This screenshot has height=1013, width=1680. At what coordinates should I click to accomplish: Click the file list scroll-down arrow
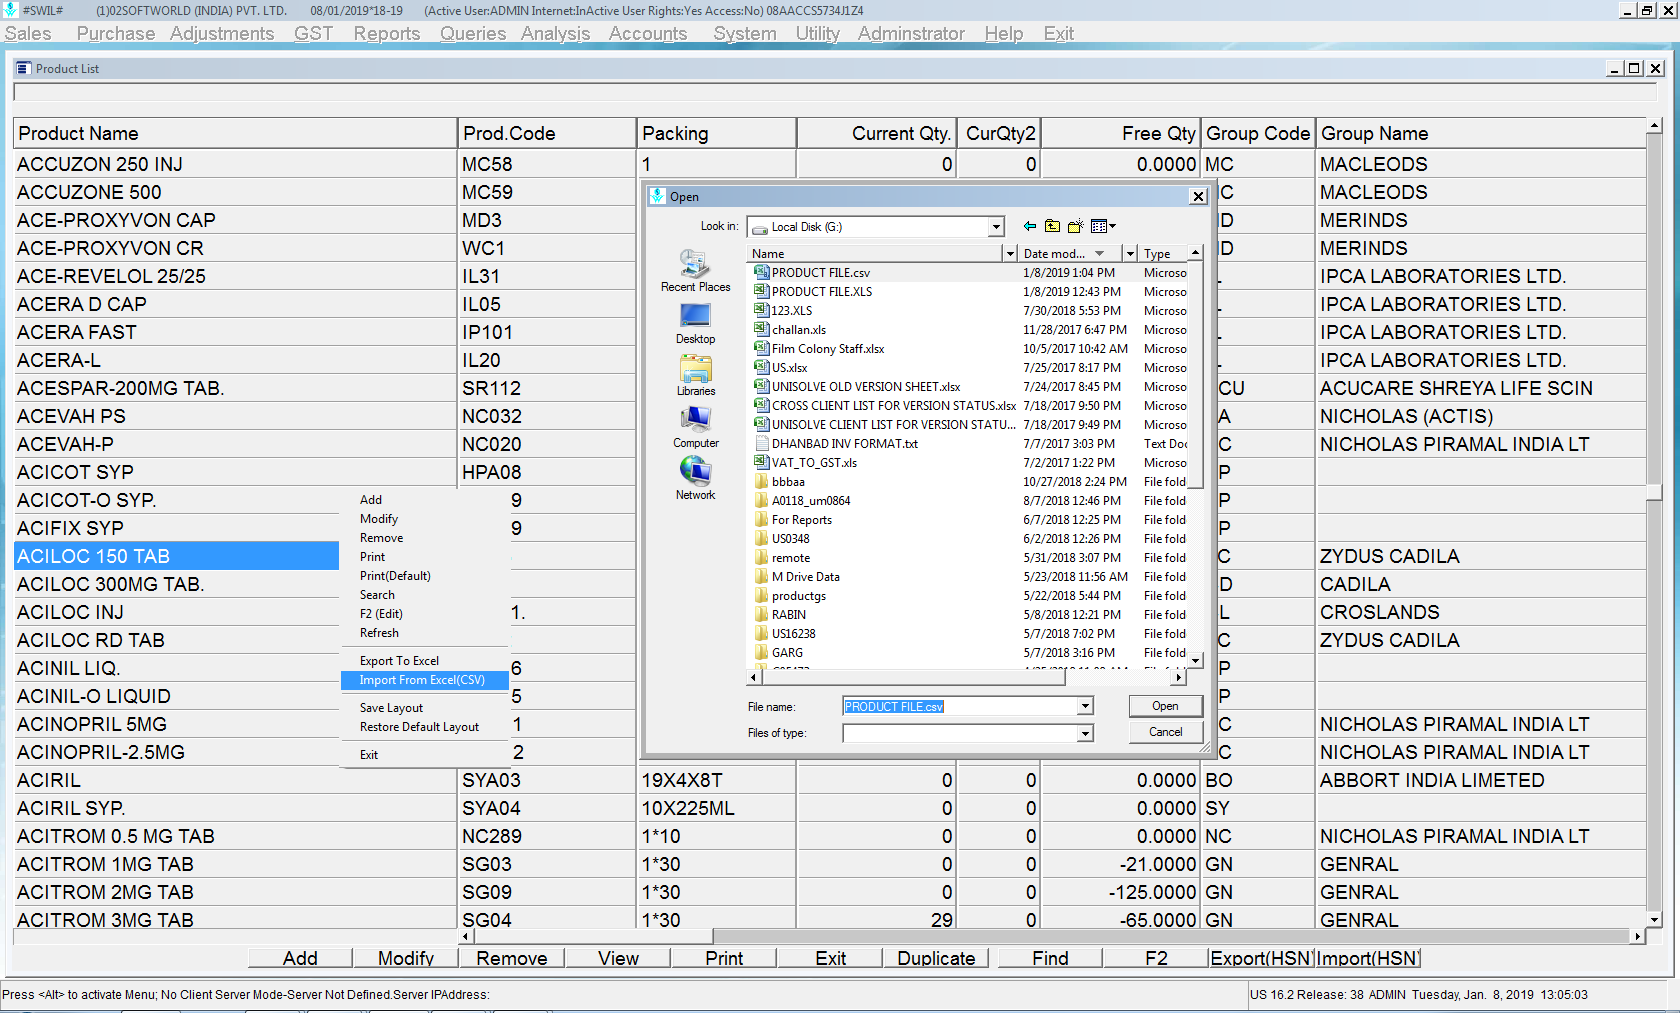[1196, 661]
